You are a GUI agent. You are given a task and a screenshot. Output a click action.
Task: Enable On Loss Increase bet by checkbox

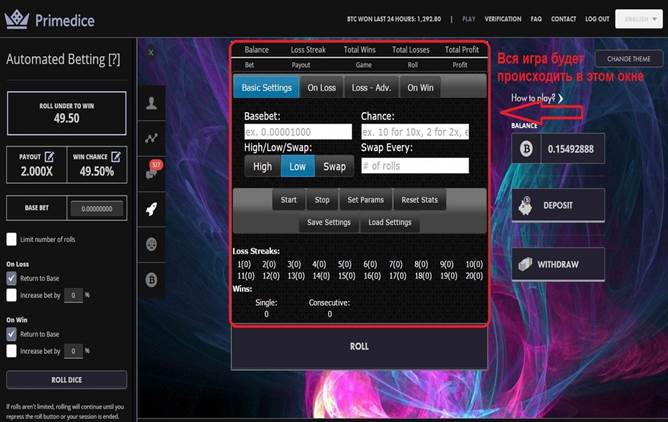pyautogui.click(x=12, y=295)
